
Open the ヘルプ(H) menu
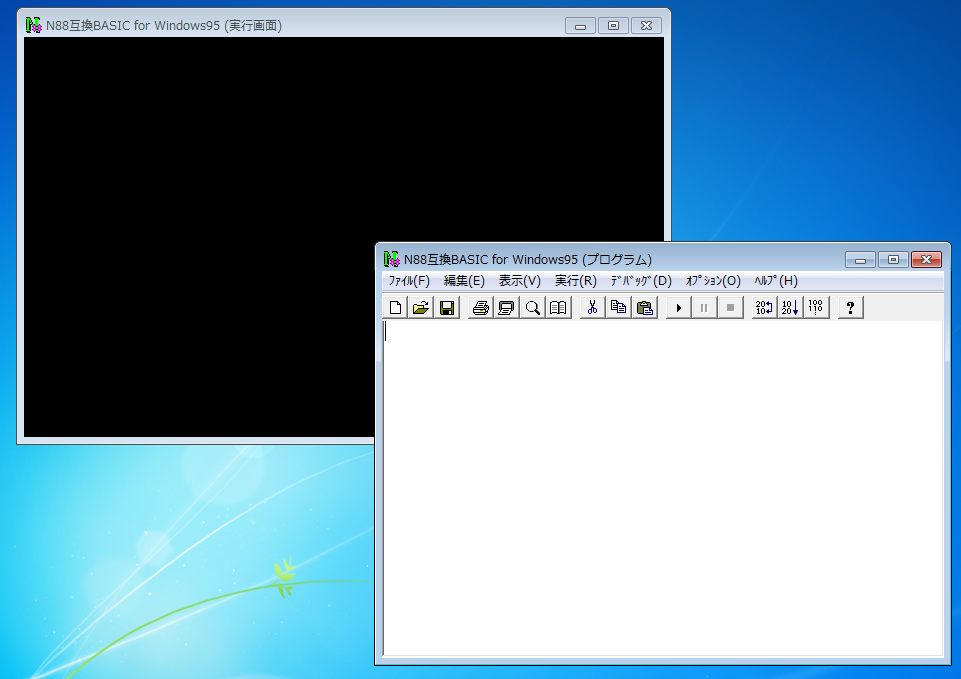point(776,281)
